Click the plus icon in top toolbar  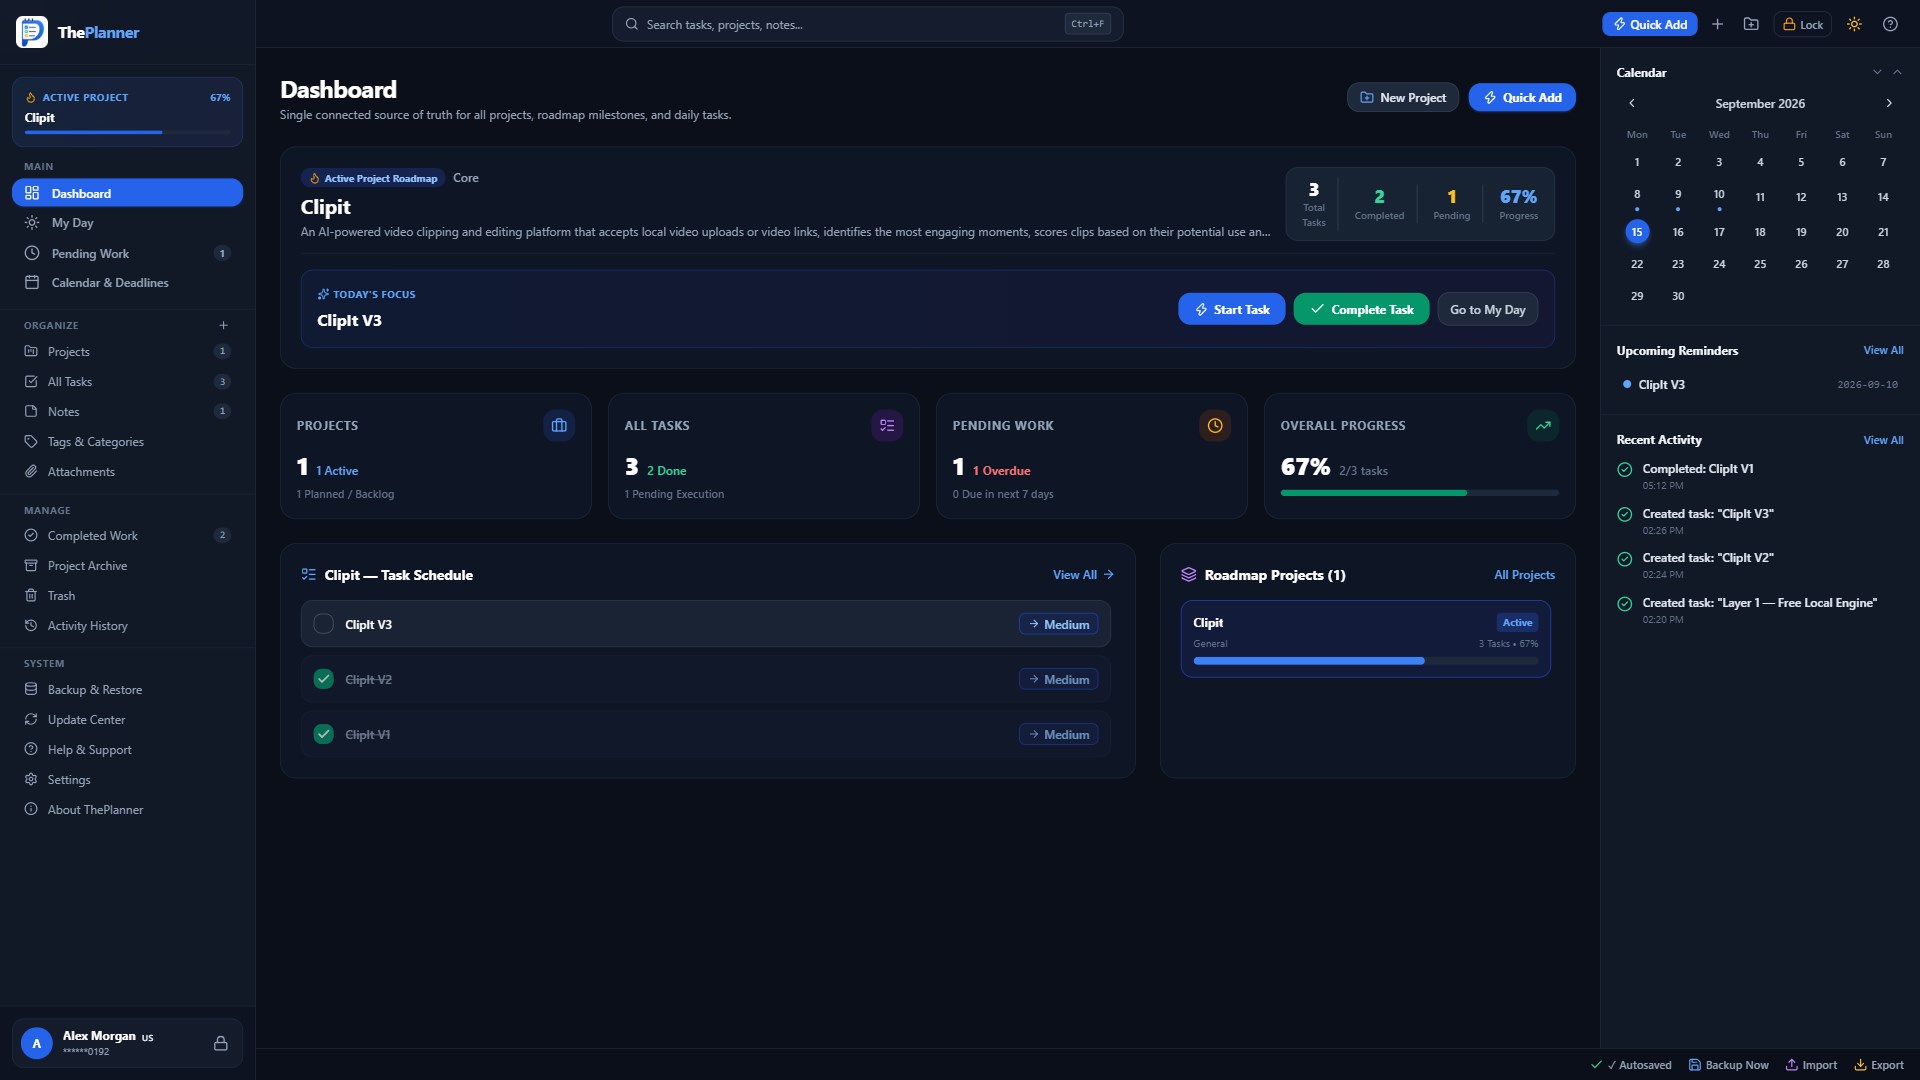(x=1717, y=24)
